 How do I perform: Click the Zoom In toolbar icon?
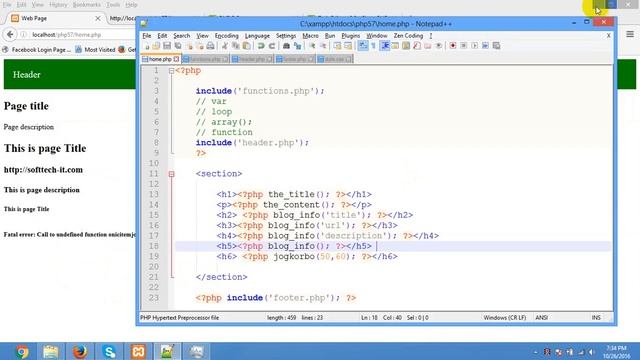[312, 46]
